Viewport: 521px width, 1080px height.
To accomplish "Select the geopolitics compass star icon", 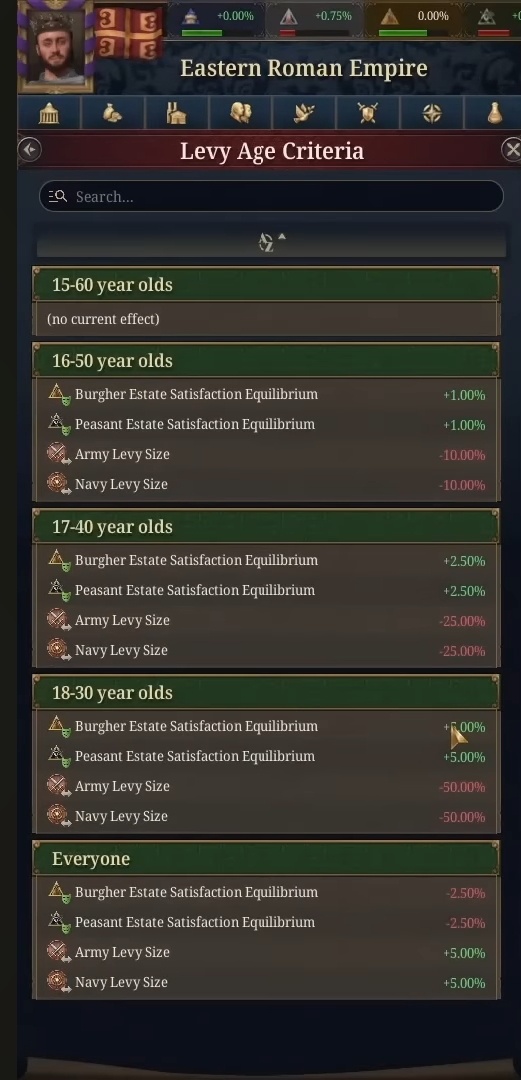I will tap(431, 113).
